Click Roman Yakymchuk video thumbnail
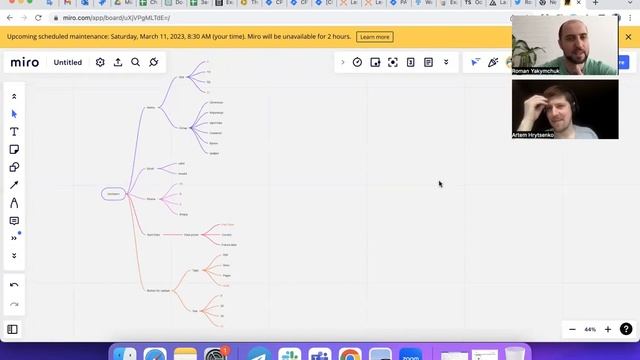This screenshot has width=640, height=360. point(565,45)
